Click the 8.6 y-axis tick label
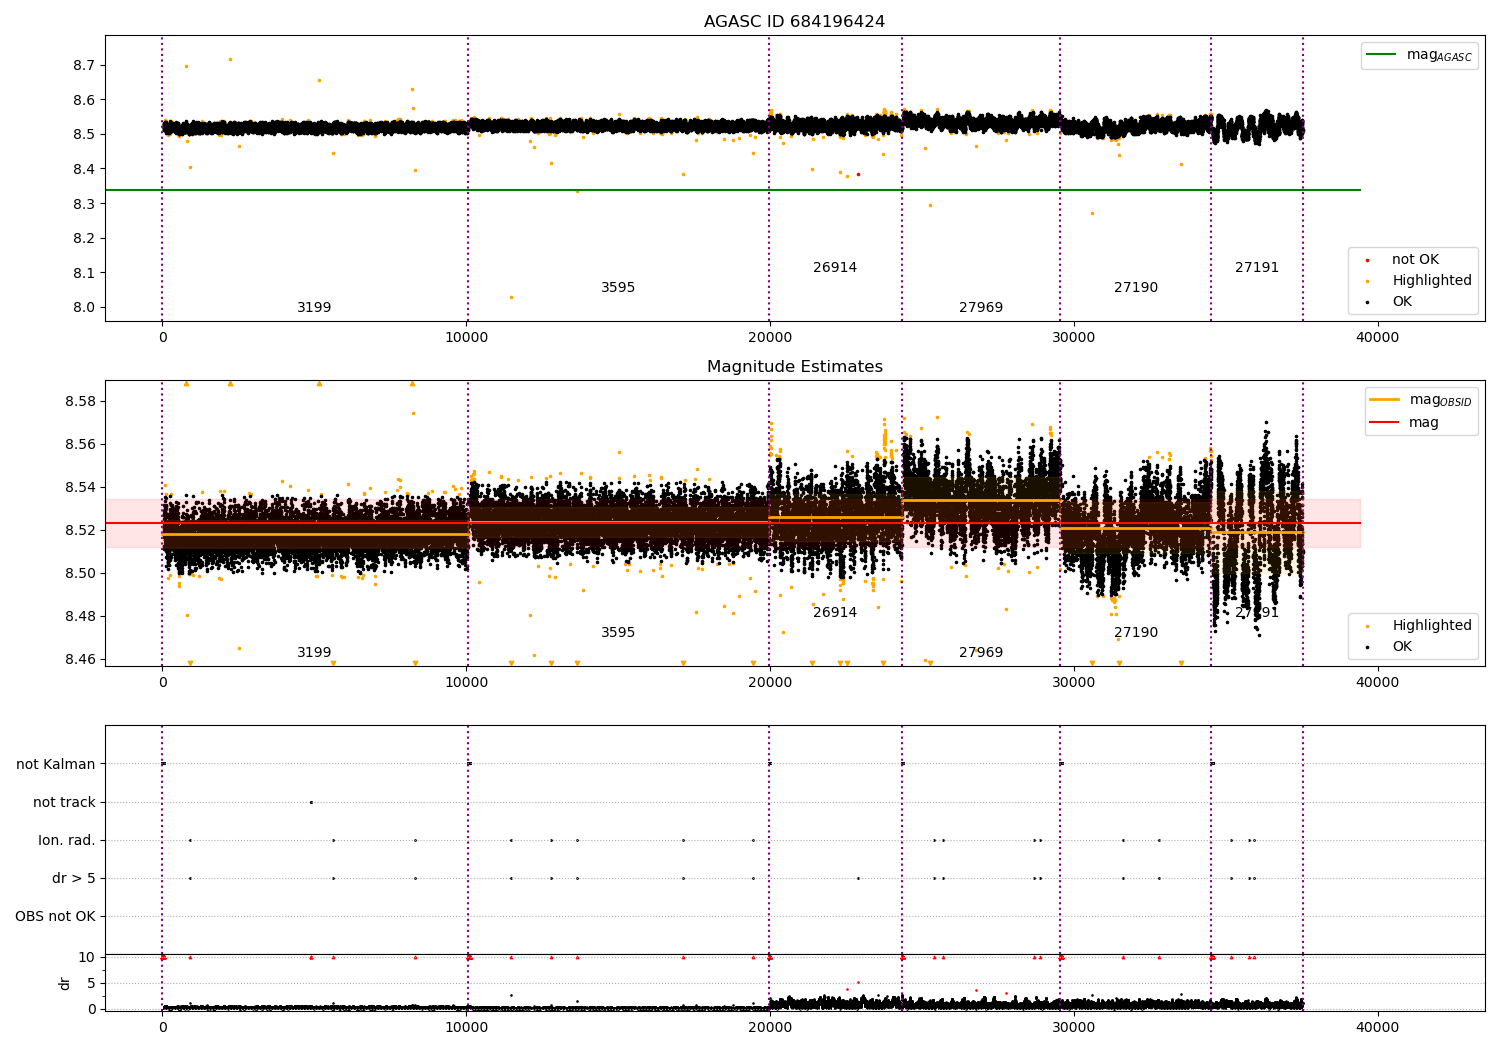 [x=84, y=100]
